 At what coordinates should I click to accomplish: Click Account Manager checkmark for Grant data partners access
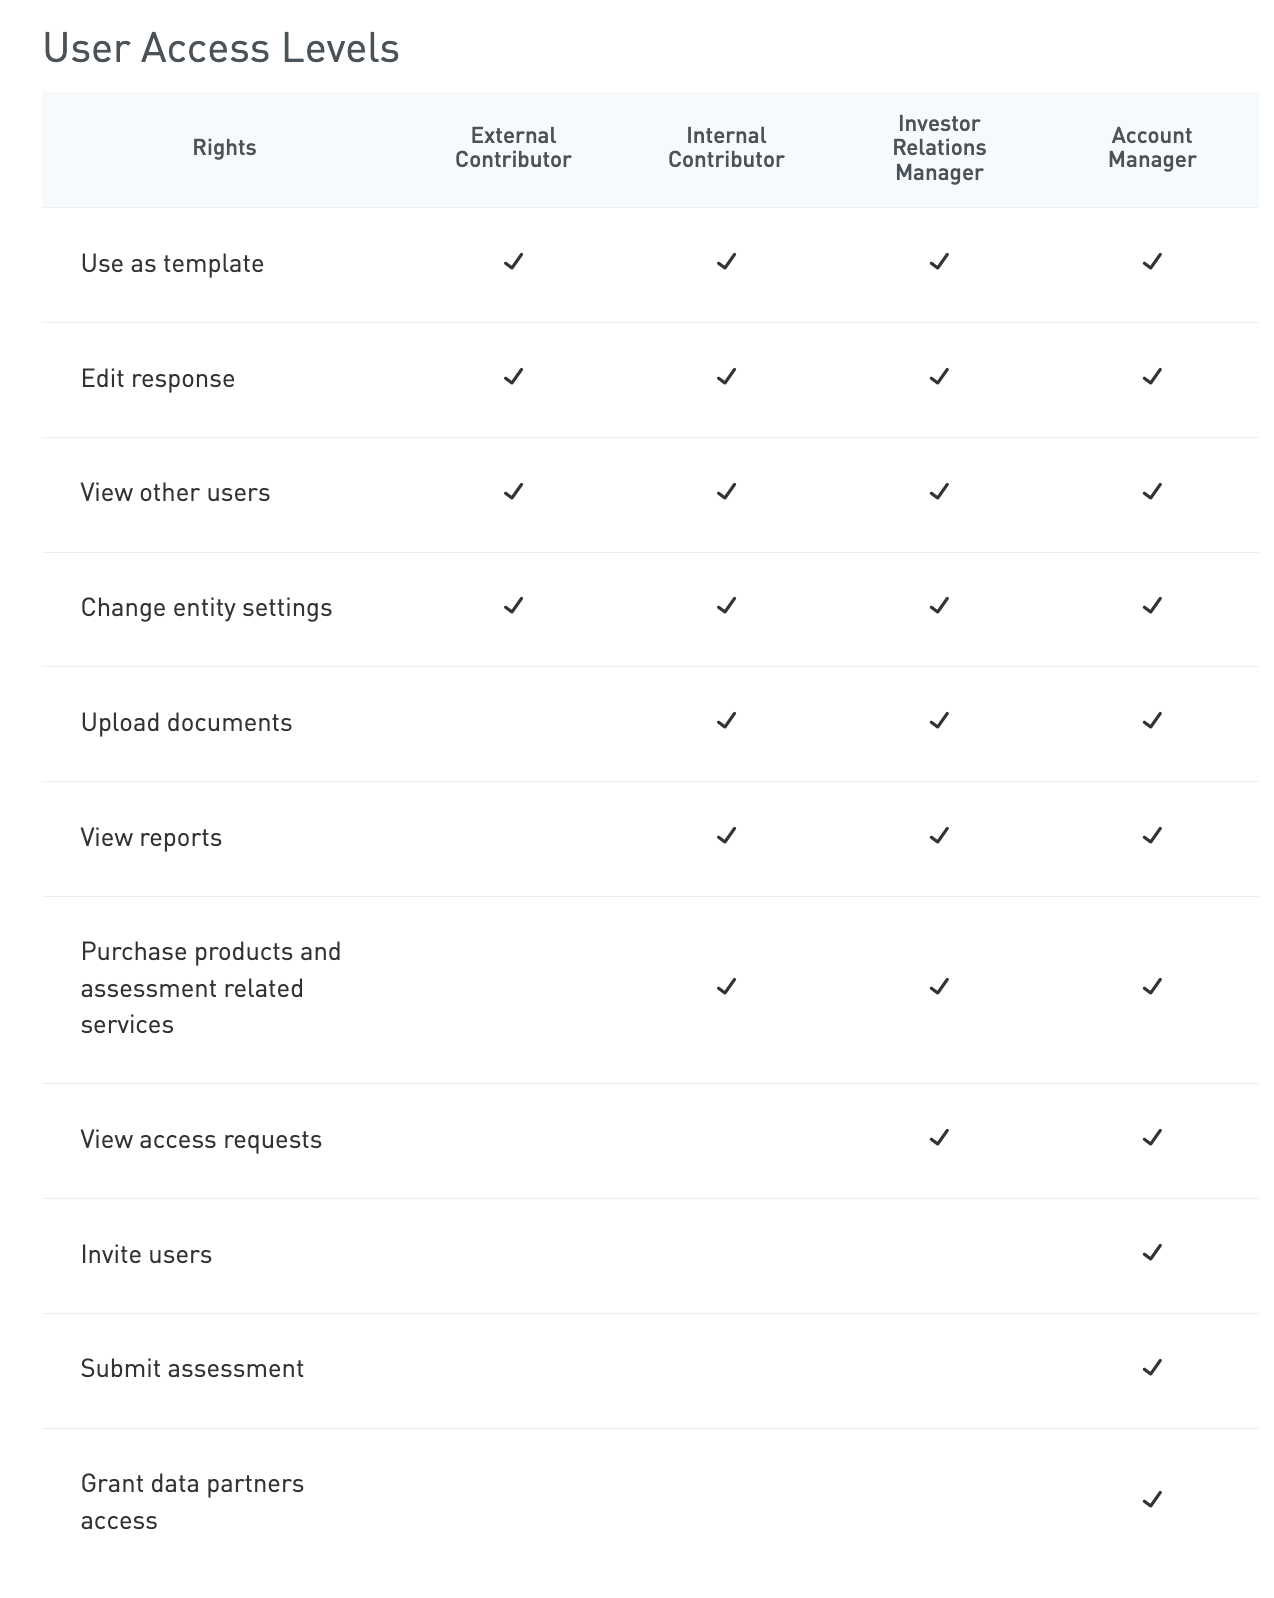point(1152,1500)
